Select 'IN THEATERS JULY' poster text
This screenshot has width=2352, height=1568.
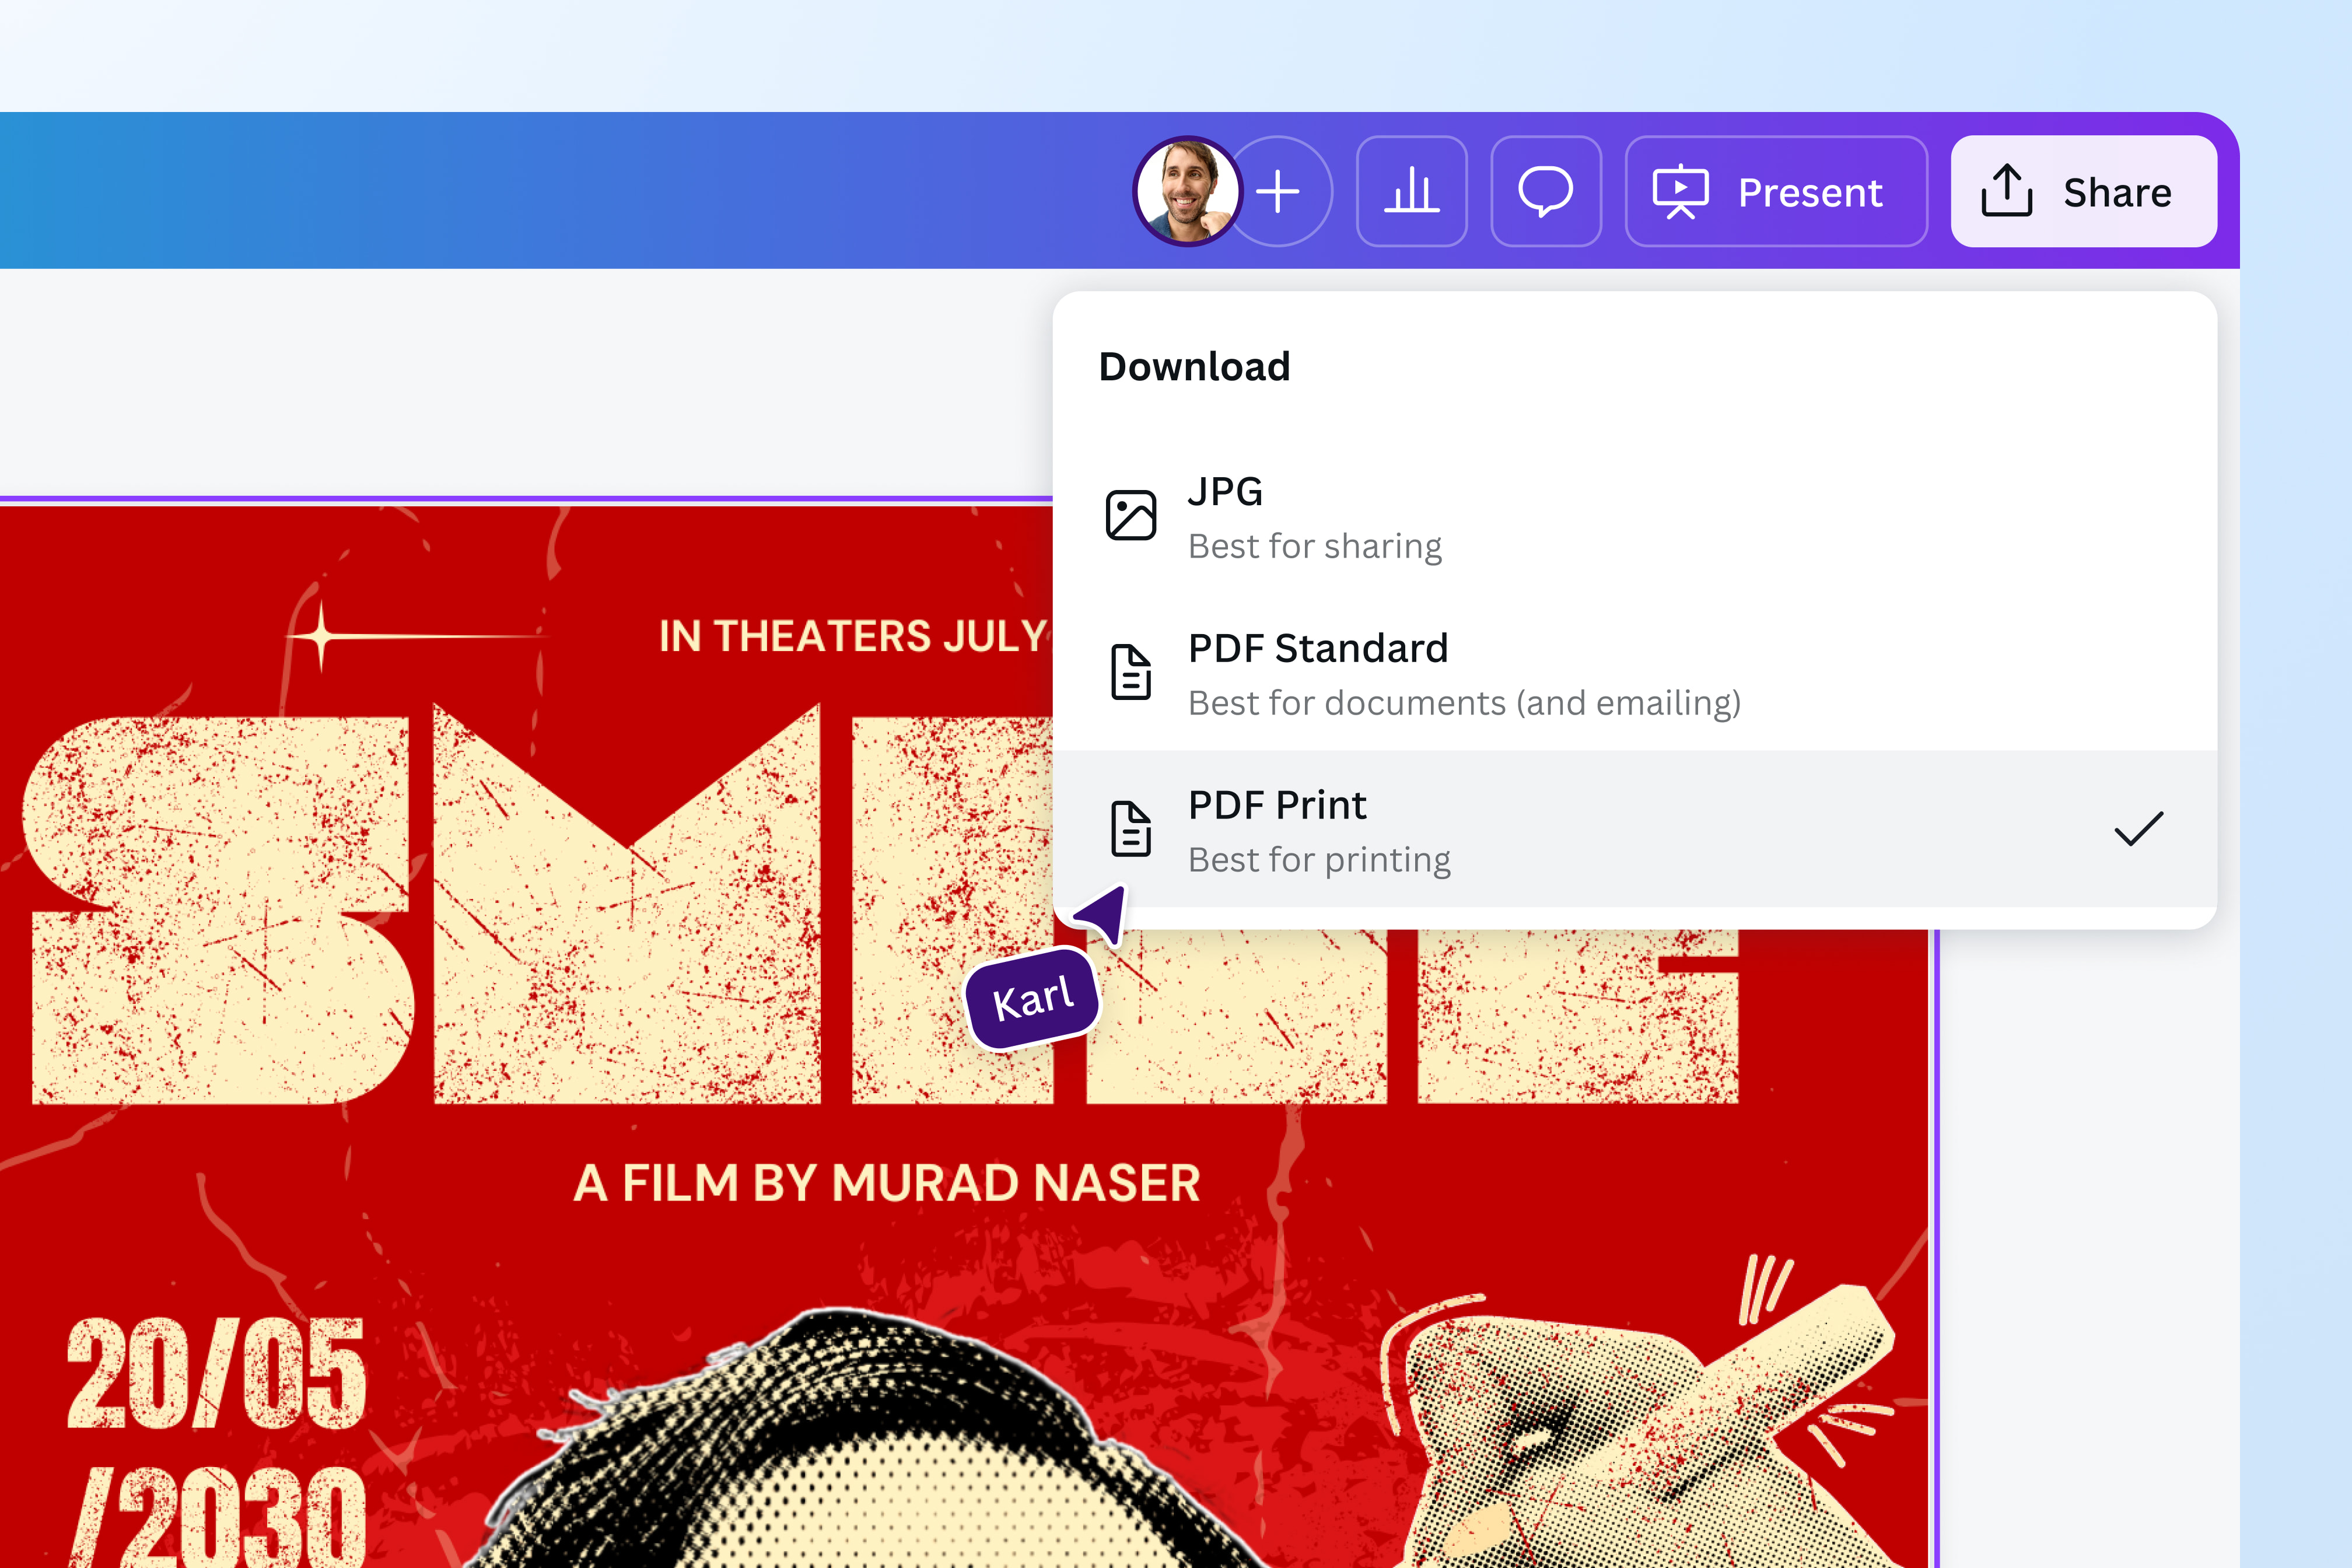(x=852, y=636)
